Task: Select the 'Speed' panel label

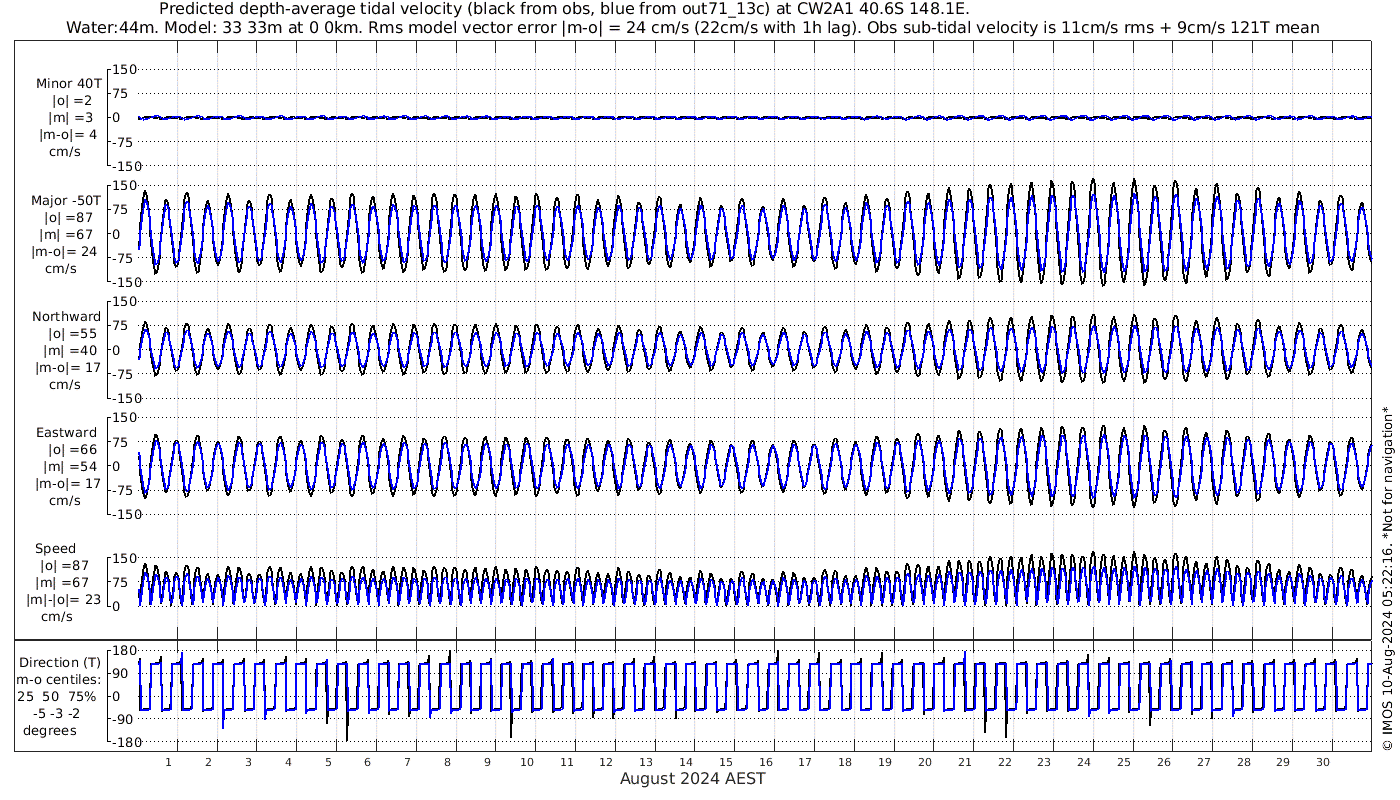Action: coord(55,549)
